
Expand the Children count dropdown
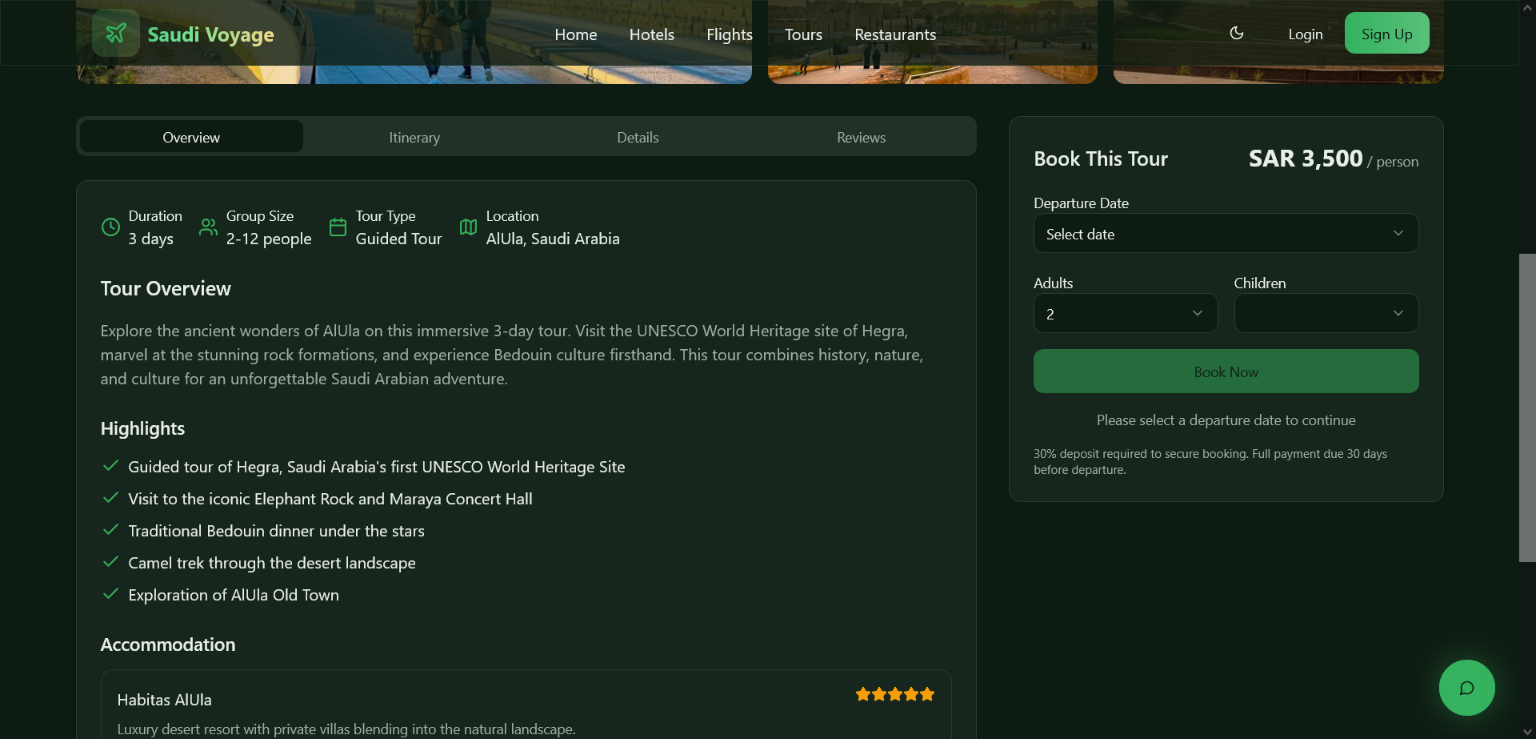point(1325,313)
